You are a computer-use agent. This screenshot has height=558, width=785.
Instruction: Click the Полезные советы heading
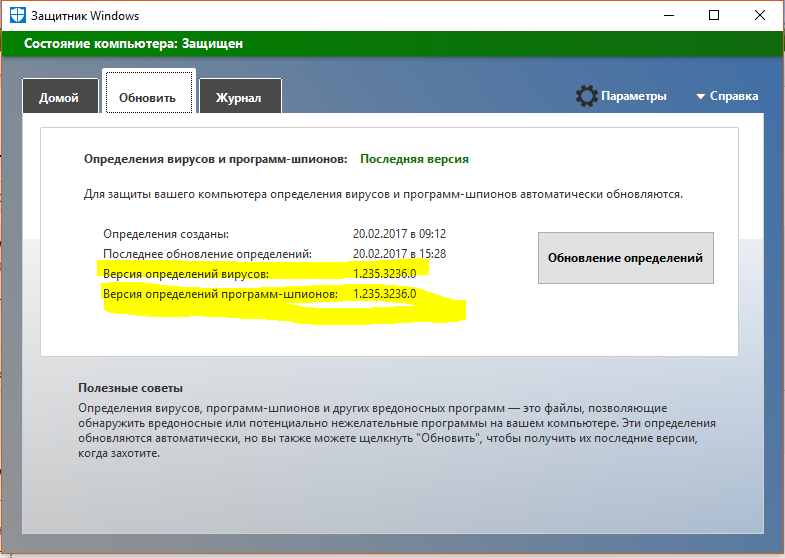(130, 388)
